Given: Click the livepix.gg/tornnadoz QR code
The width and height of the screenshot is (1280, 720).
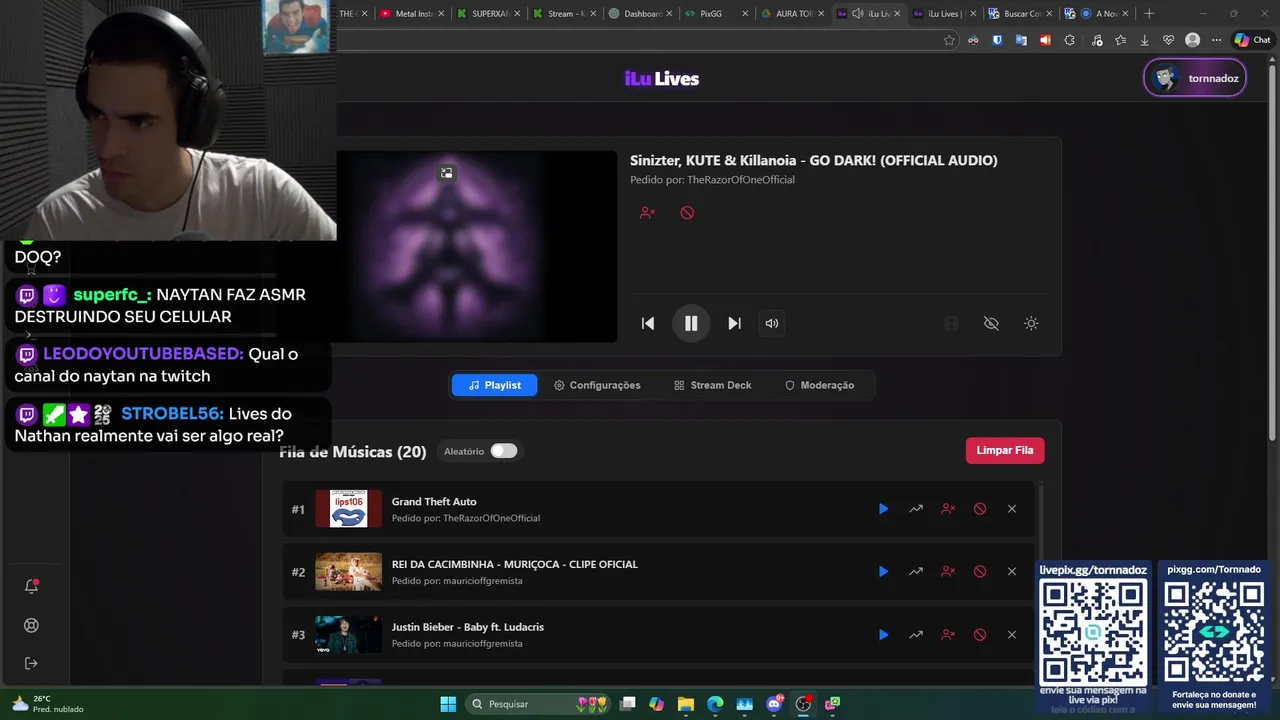Looking at the screenshot, I should tap(1093, 632).
